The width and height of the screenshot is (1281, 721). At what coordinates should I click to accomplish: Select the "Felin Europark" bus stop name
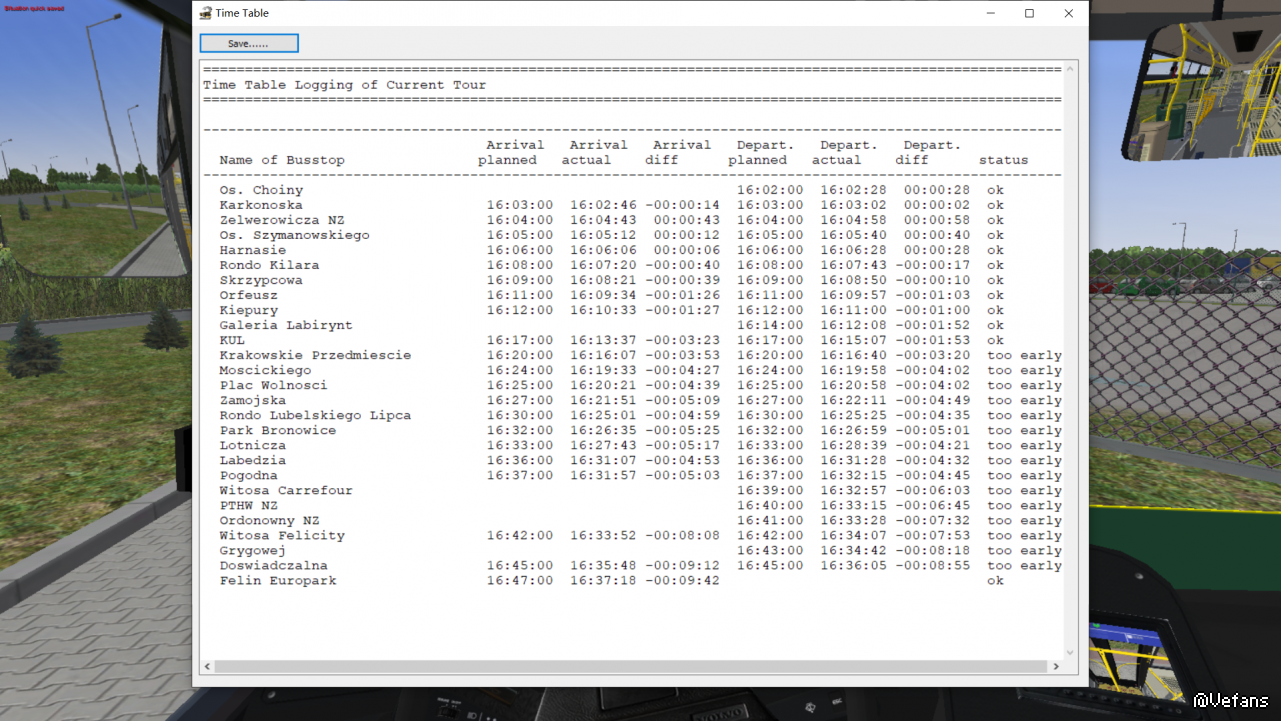click(278, 580)
